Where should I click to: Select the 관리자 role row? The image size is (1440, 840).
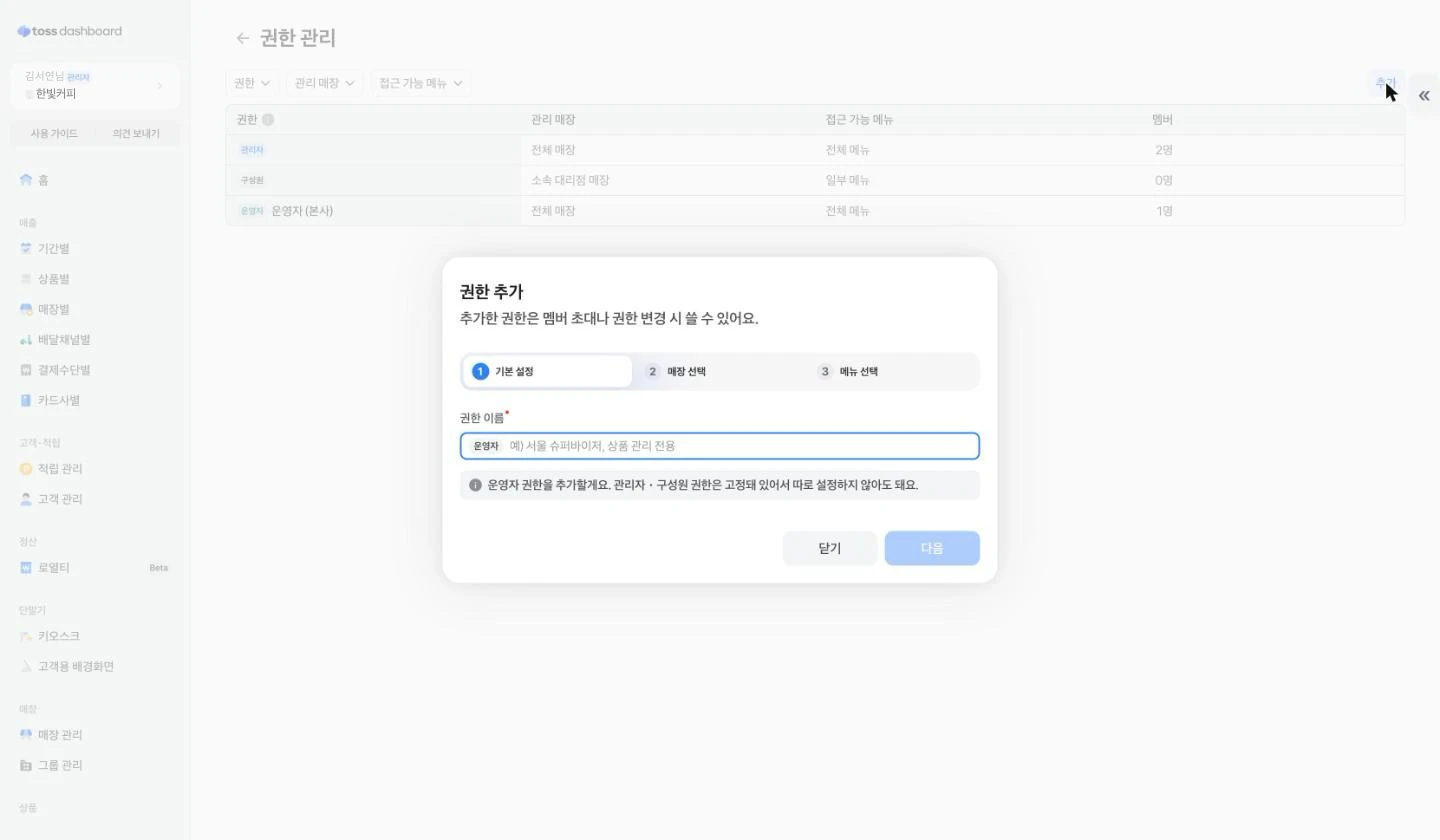point(815,150)
